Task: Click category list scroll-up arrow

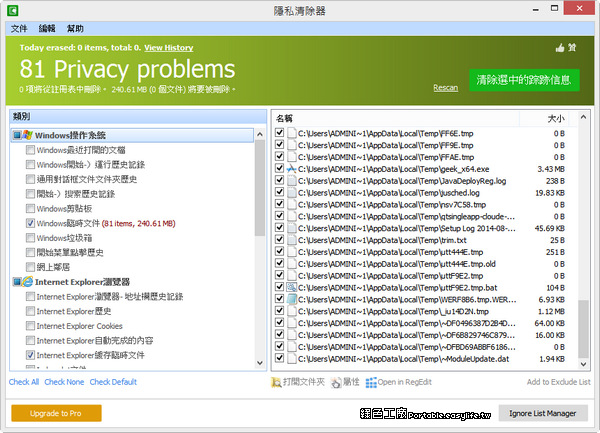Action: click(260, 134)
